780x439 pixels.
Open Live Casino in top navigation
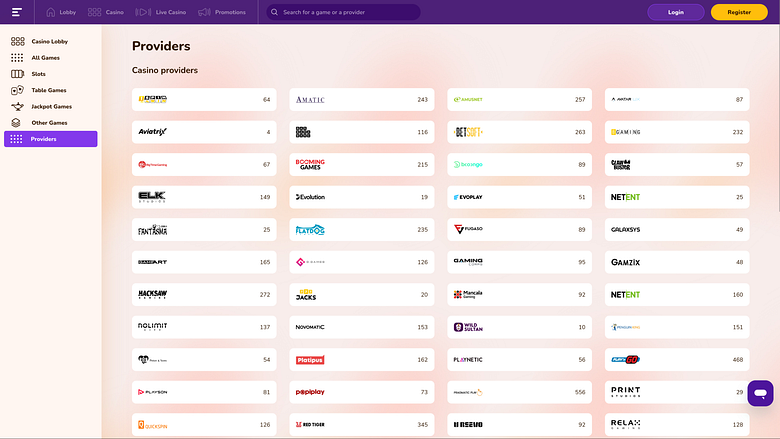[x=161, y=12]
